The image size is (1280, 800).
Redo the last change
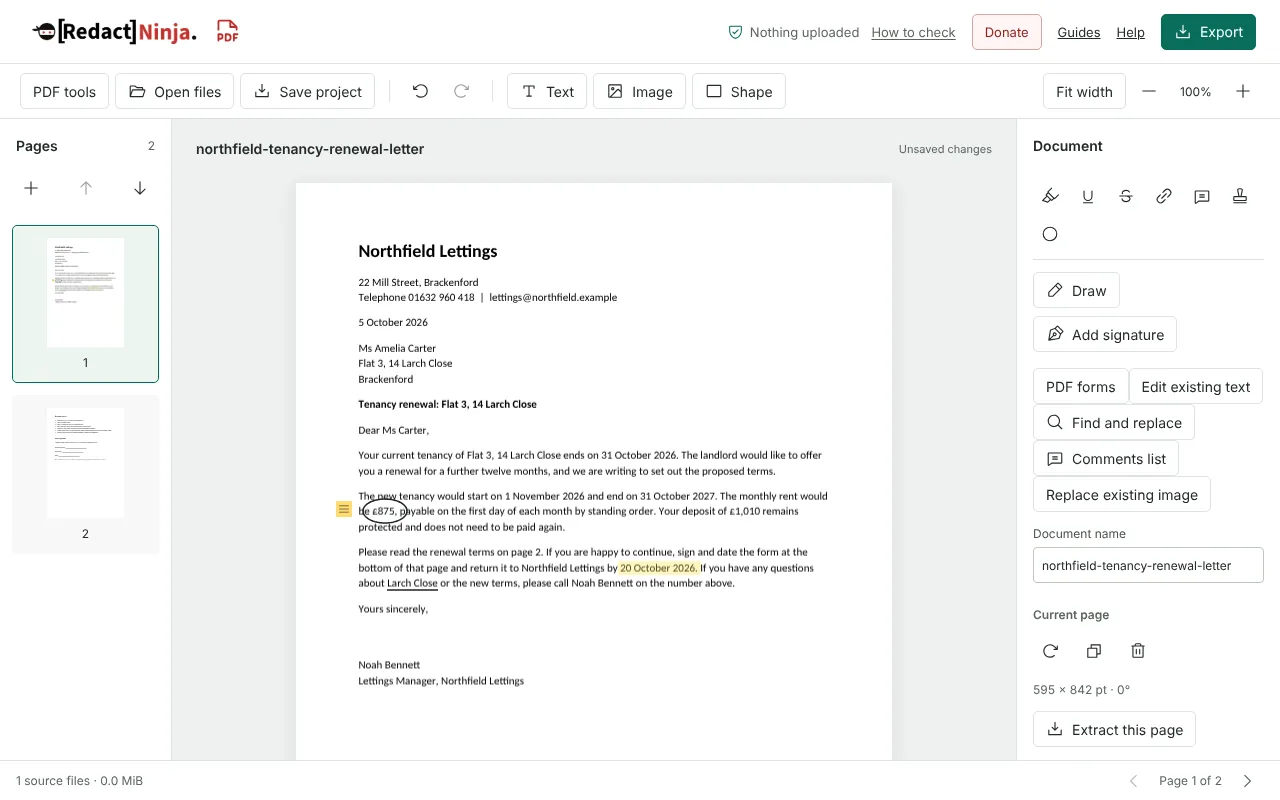click(x=462, y=91)
